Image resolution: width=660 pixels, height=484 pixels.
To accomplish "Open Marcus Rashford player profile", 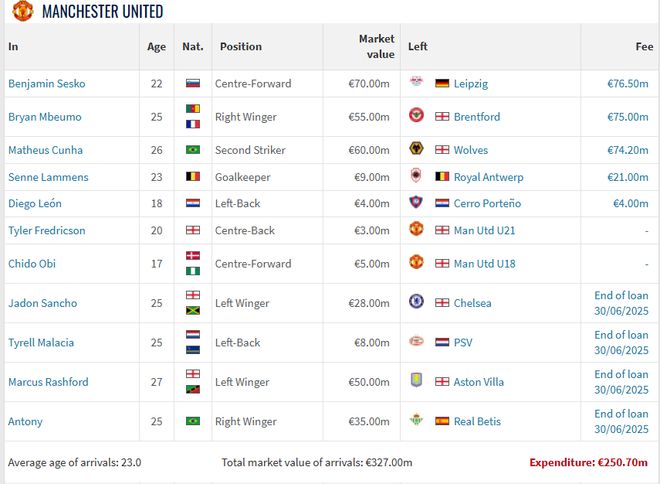I will [x=48, y=382].
